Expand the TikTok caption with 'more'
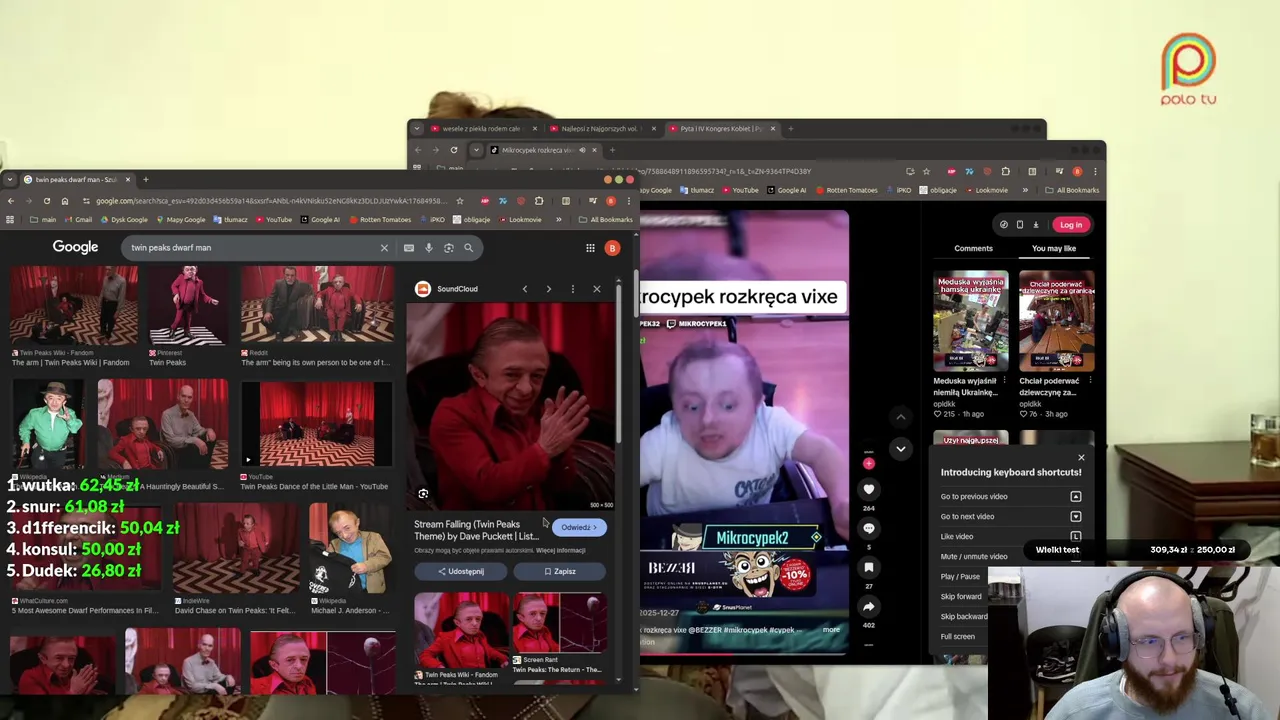This screenshot has height=720, width=1280. 831,630
